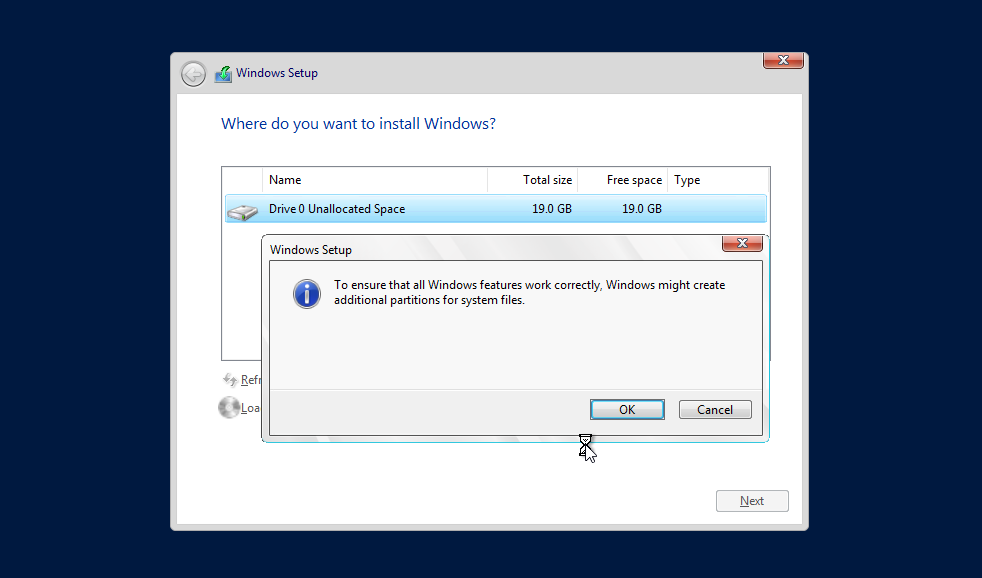
Task: Click the 'Where do you want to install Windows?' heading
Action: [x=358, y=124]
